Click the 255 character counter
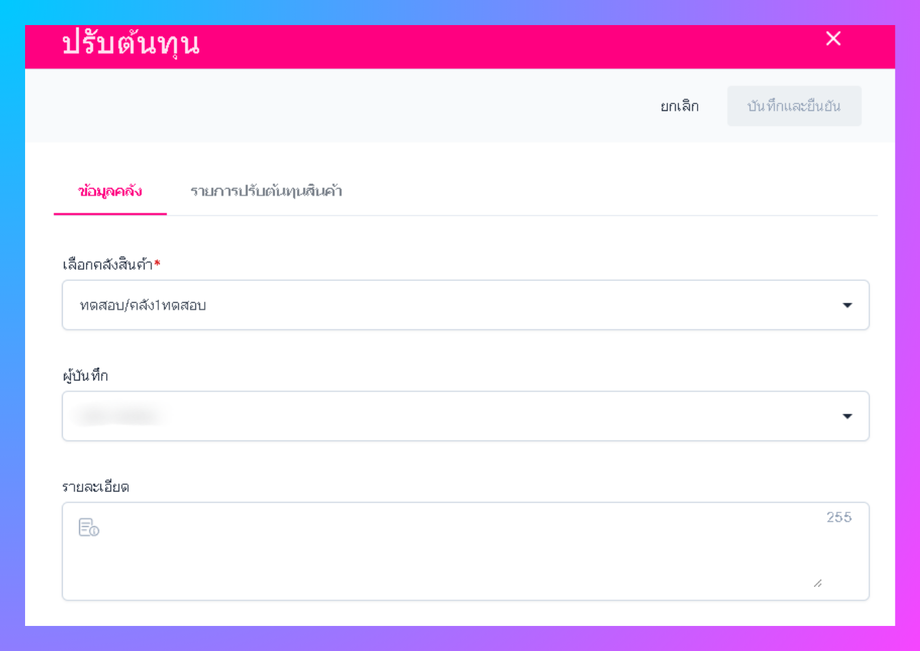920x651 pixels. tap(839, 517)
